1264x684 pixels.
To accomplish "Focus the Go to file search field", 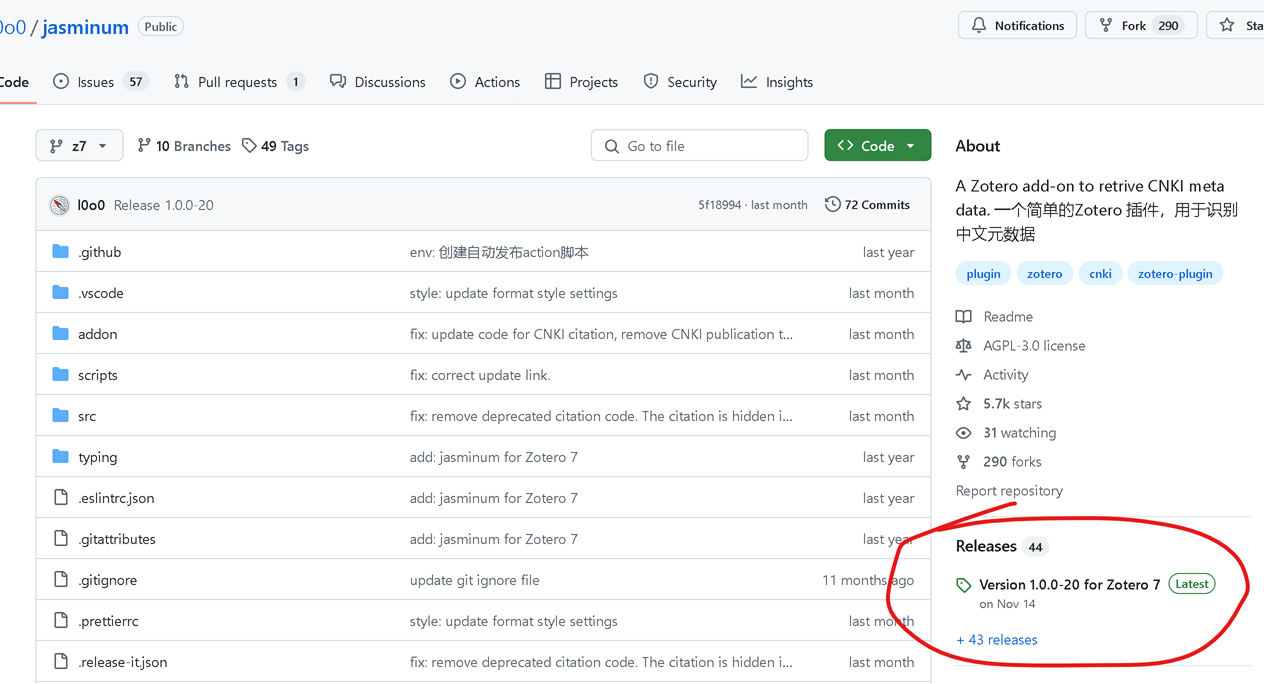I will tap(700, 145).
